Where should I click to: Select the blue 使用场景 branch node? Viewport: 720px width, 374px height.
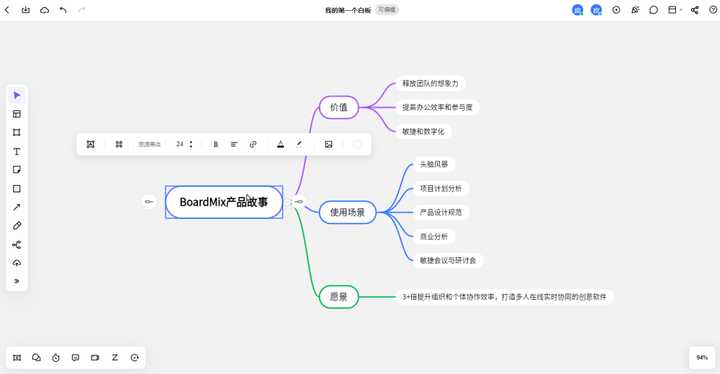348,212
